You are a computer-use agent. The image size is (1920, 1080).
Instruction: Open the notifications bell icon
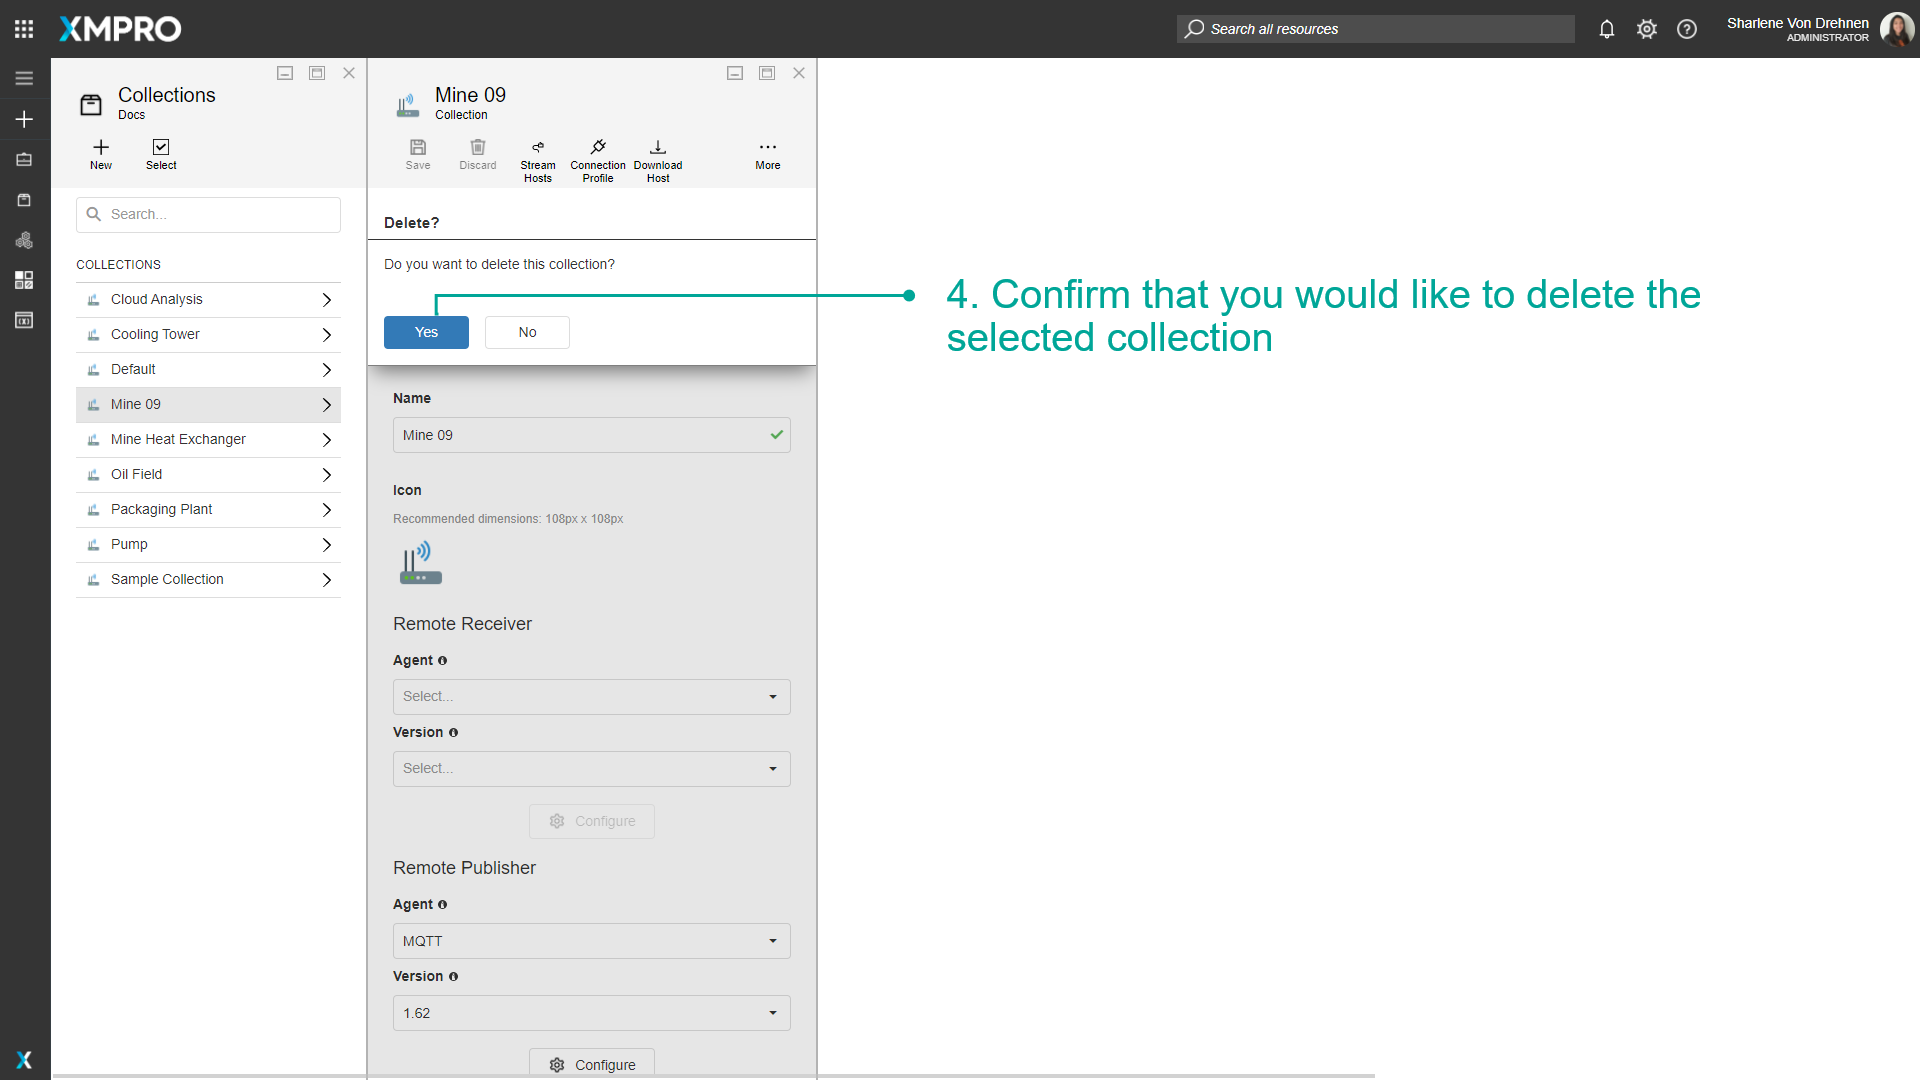pos(1607,29)
